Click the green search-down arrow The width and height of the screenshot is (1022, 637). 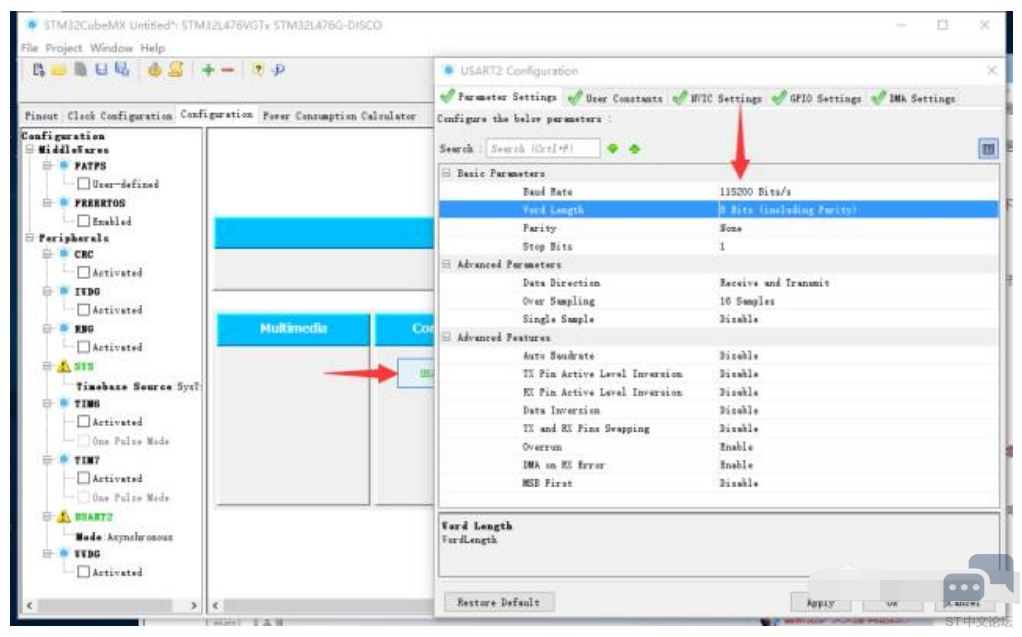[613, 149]
